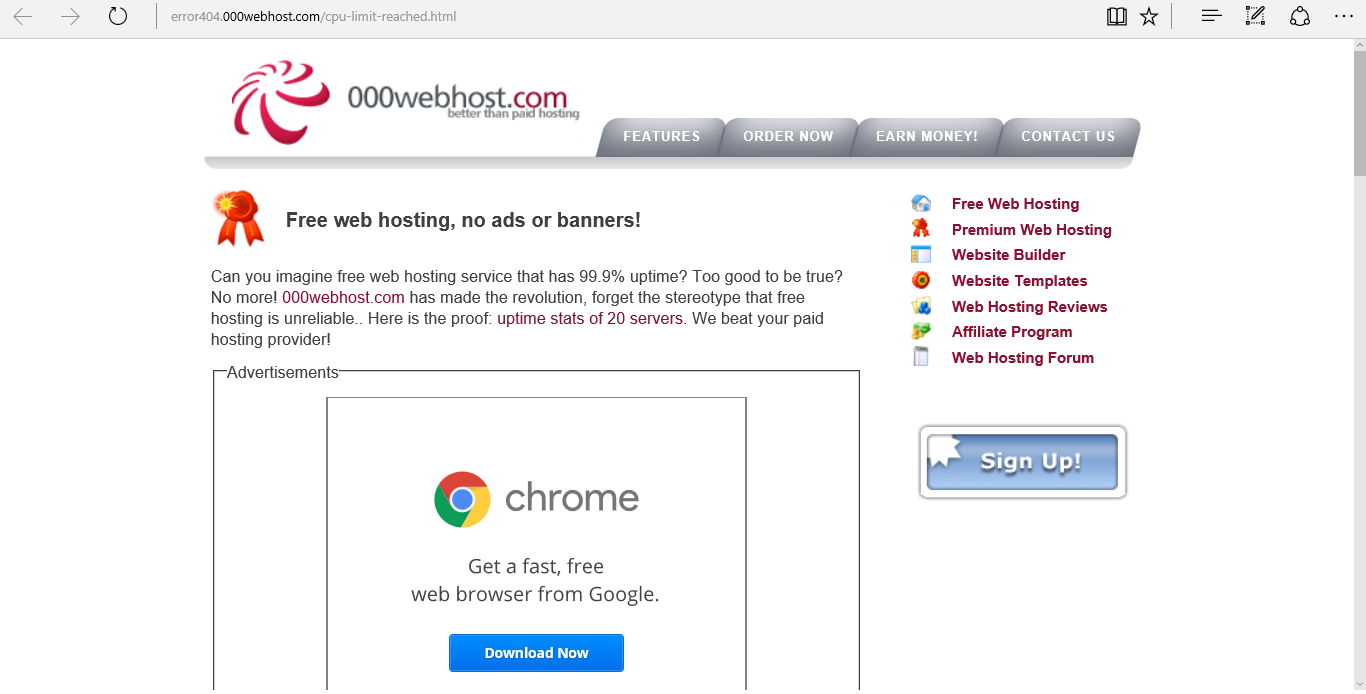
Task: Visit the Web Hosting Reviews link
Action: coord(1029,307)
